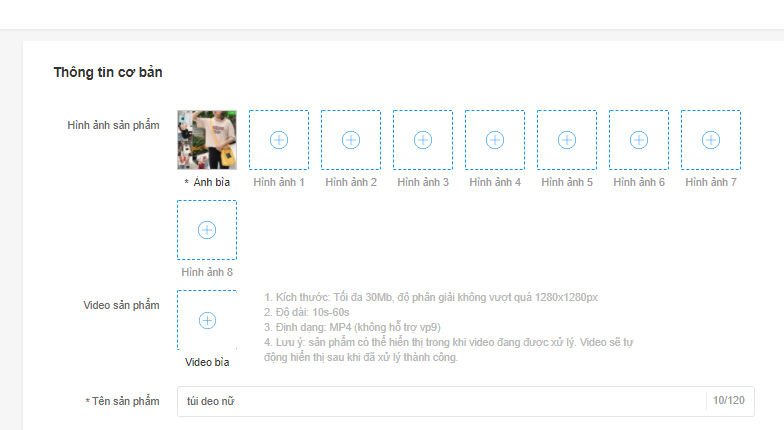Viewport: 784px width, 430px height.
Task: Focus the Tên sản phẩm text field
Action: [x=440, y=401]
